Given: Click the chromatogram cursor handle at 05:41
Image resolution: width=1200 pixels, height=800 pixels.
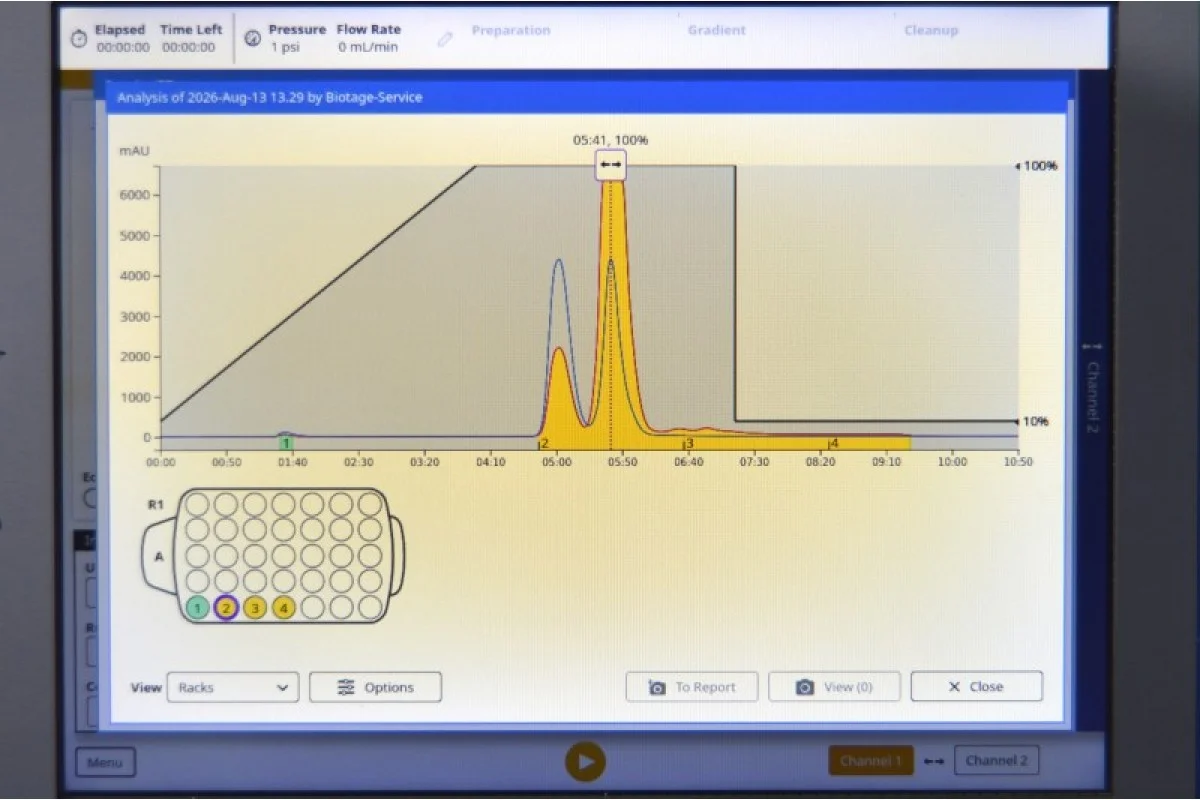Looking at the screenshot, I should pyautogui.click(x=611, y=165).
